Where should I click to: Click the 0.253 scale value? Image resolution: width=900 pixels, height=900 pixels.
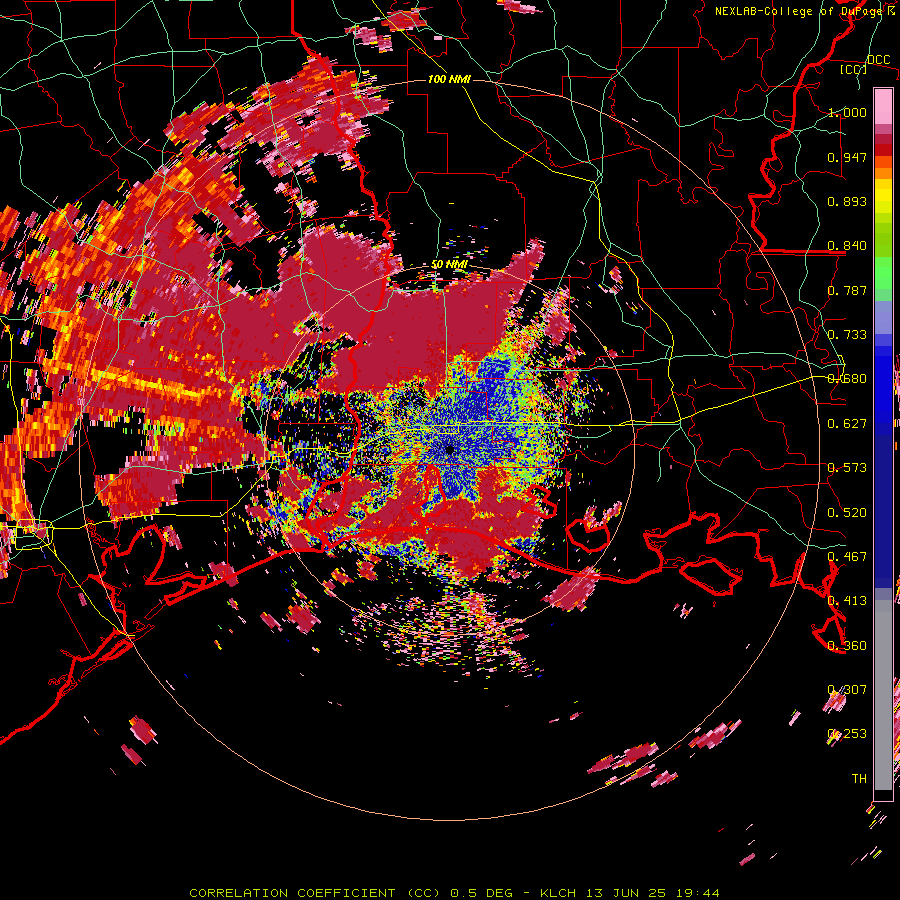point(847,734)
